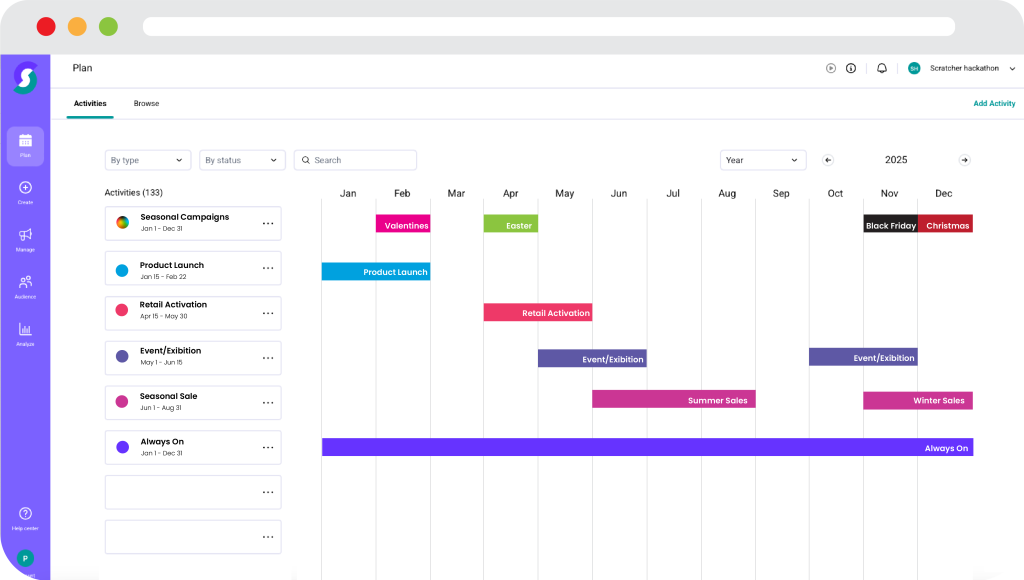Image resolution: width=1024 pixels, height=580 pixels.
Task: Click the 2025 year label
Action: coord(896,160)
